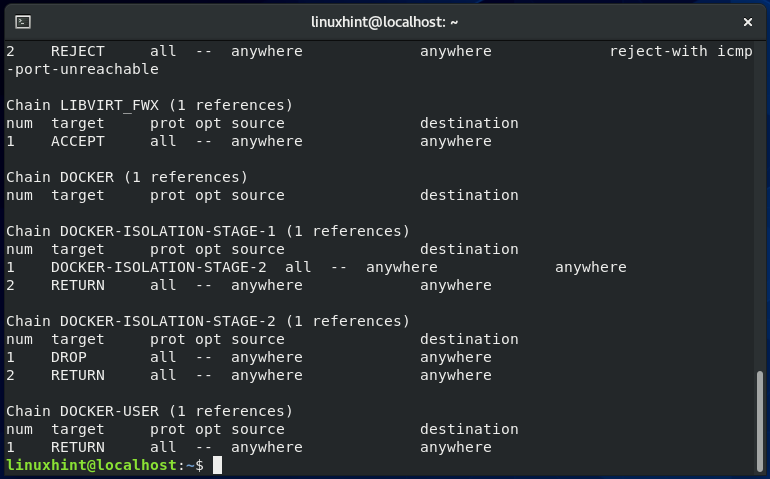This screenshot has height=479, width=770.
Task: Click the terminal icon in the title bar
Action: pos(23,22)
